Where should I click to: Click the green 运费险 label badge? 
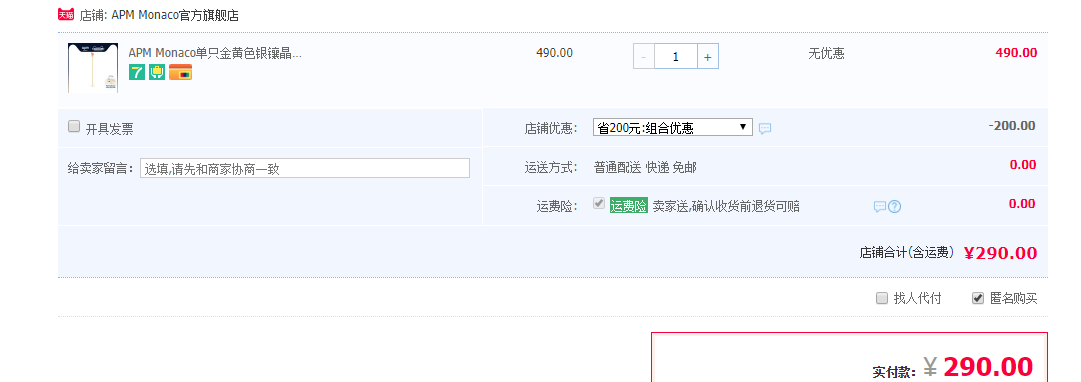(x=629, y=205)
